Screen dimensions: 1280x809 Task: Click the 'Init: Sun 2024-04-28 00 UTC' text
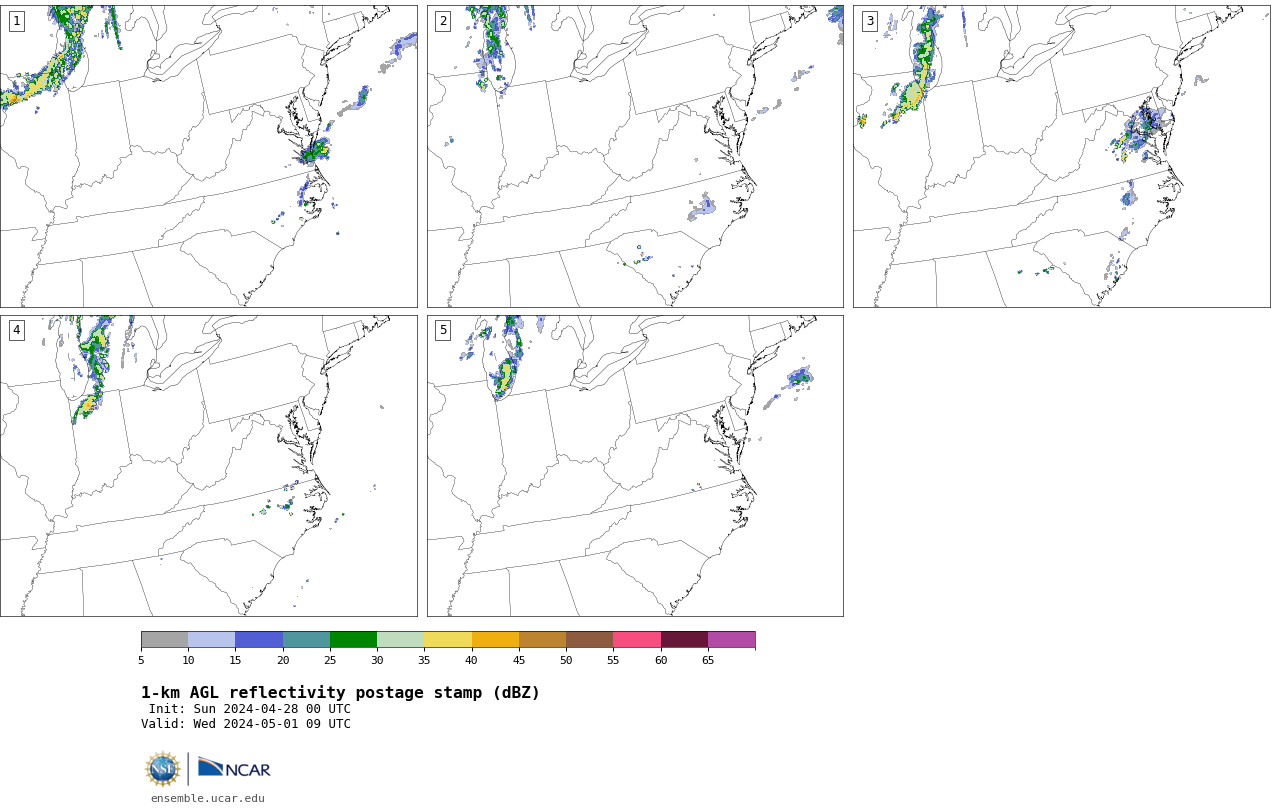250,709
